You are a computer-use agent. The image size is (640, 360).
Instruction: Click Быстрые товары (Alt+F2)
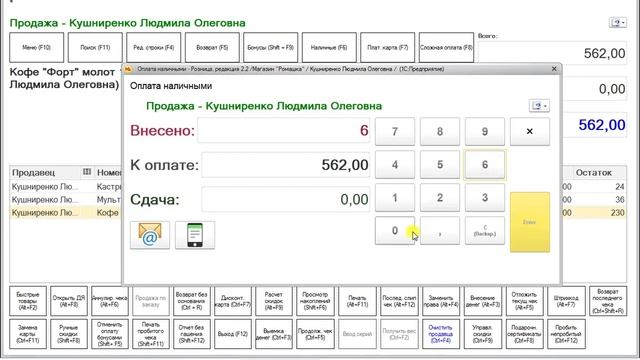[28, 301]
